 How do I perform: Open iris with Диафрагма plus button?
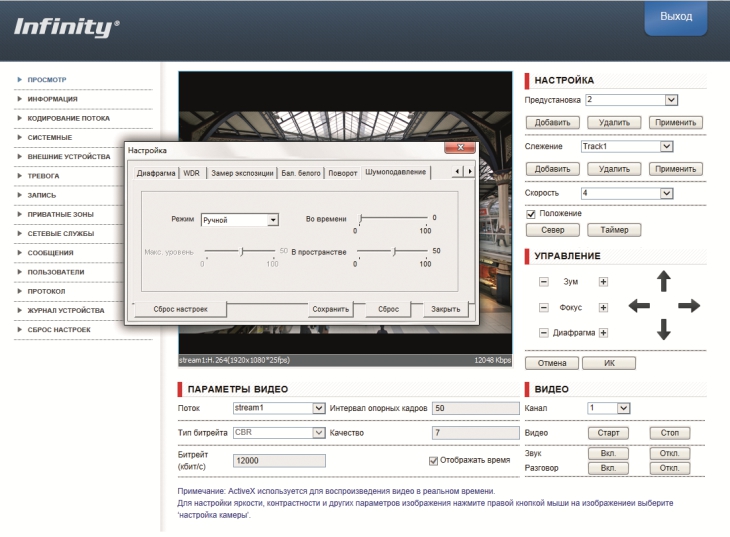[x=603, y=333]
